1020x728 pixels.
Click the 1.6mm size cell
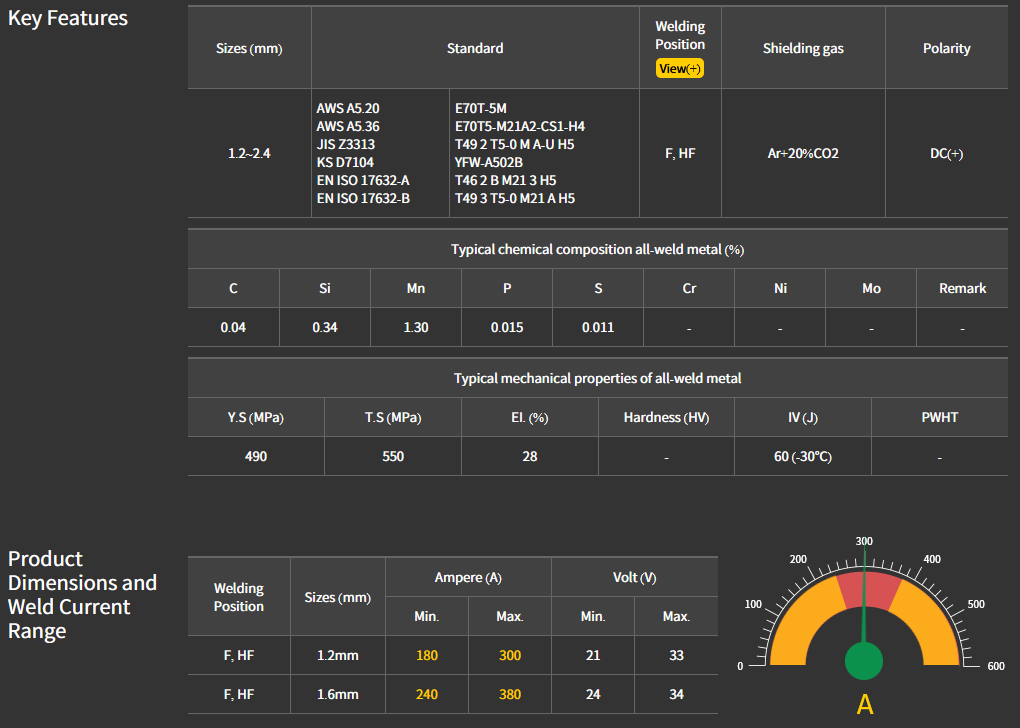click(337, 694)
